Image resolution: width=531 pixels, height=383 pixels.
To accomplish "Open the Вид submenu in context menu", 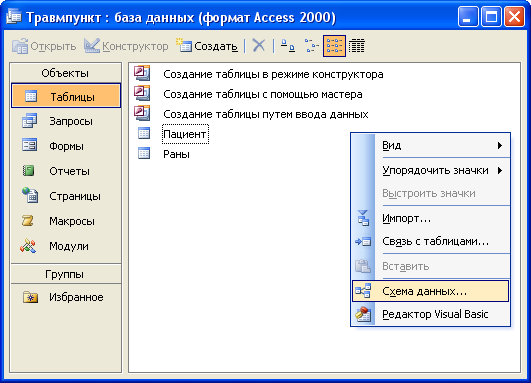I will (x=430, y=145).
